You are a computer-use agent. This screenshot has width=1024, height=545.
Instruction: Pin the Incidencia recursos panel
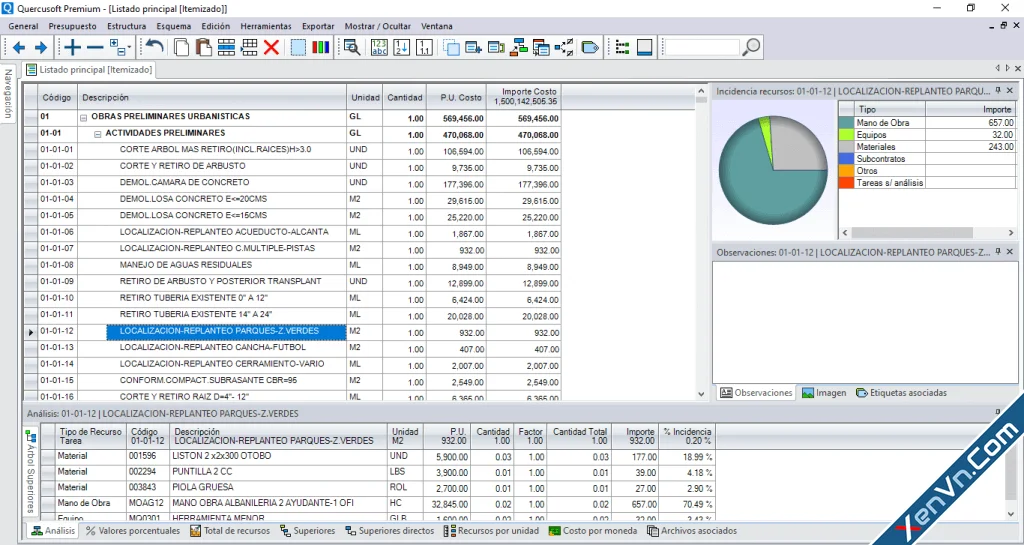[x=998, y=91]
